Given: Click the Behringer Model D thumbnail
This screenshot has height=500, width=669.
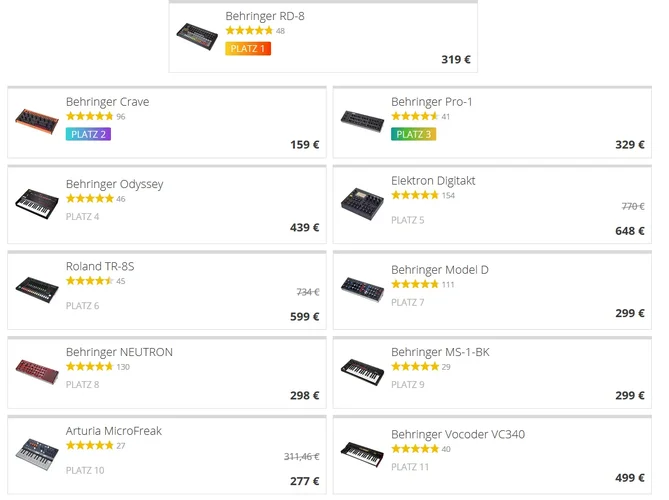Looking at the screenshot, I should [x=361, y=289].
